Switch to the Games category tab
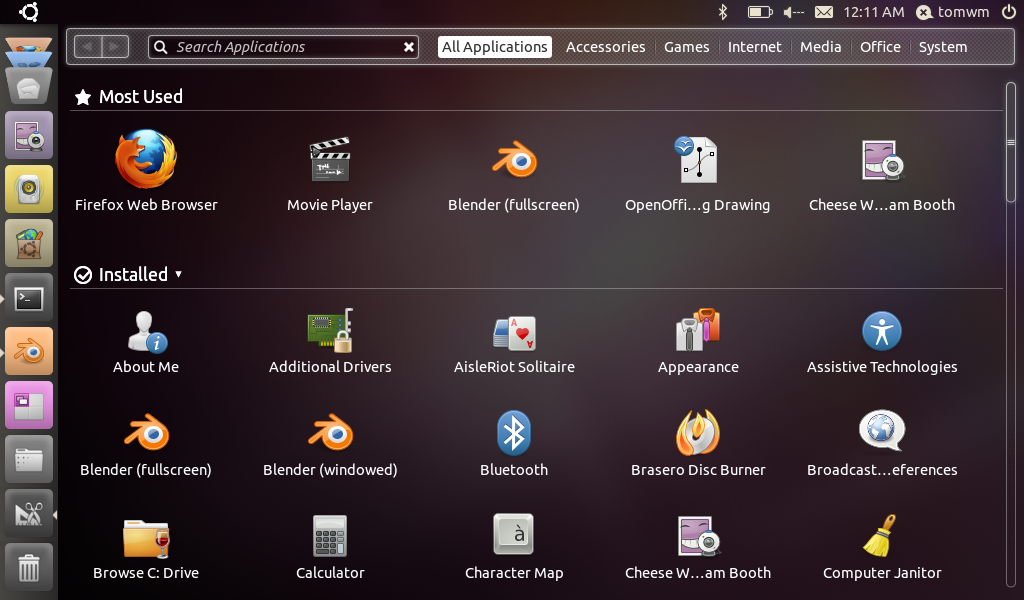1024x600 pixels. coord(686,47)
